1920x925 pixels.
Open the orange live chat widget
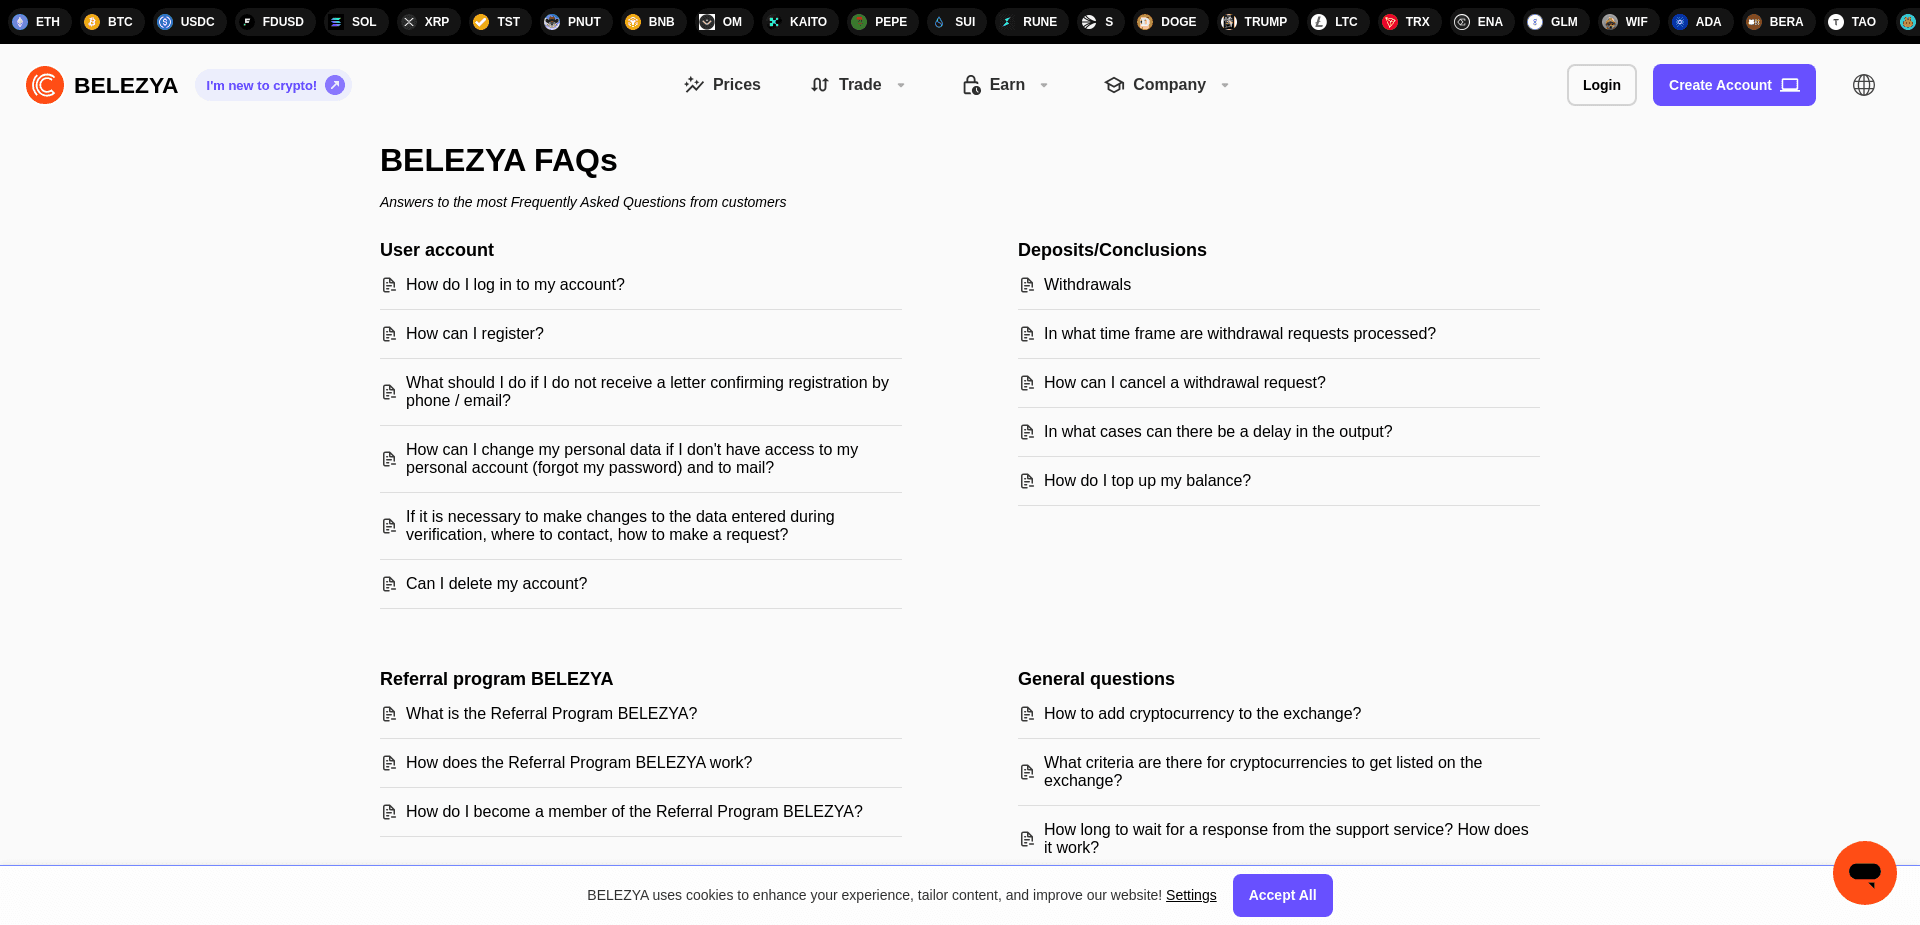coord(1864,872)
